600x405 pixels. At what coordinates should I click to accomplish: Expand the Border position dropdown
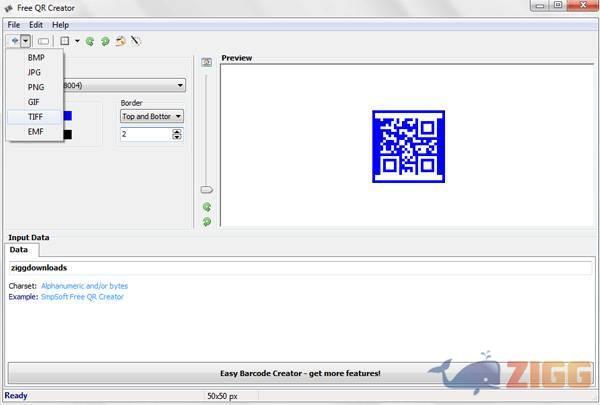[178, 116]
